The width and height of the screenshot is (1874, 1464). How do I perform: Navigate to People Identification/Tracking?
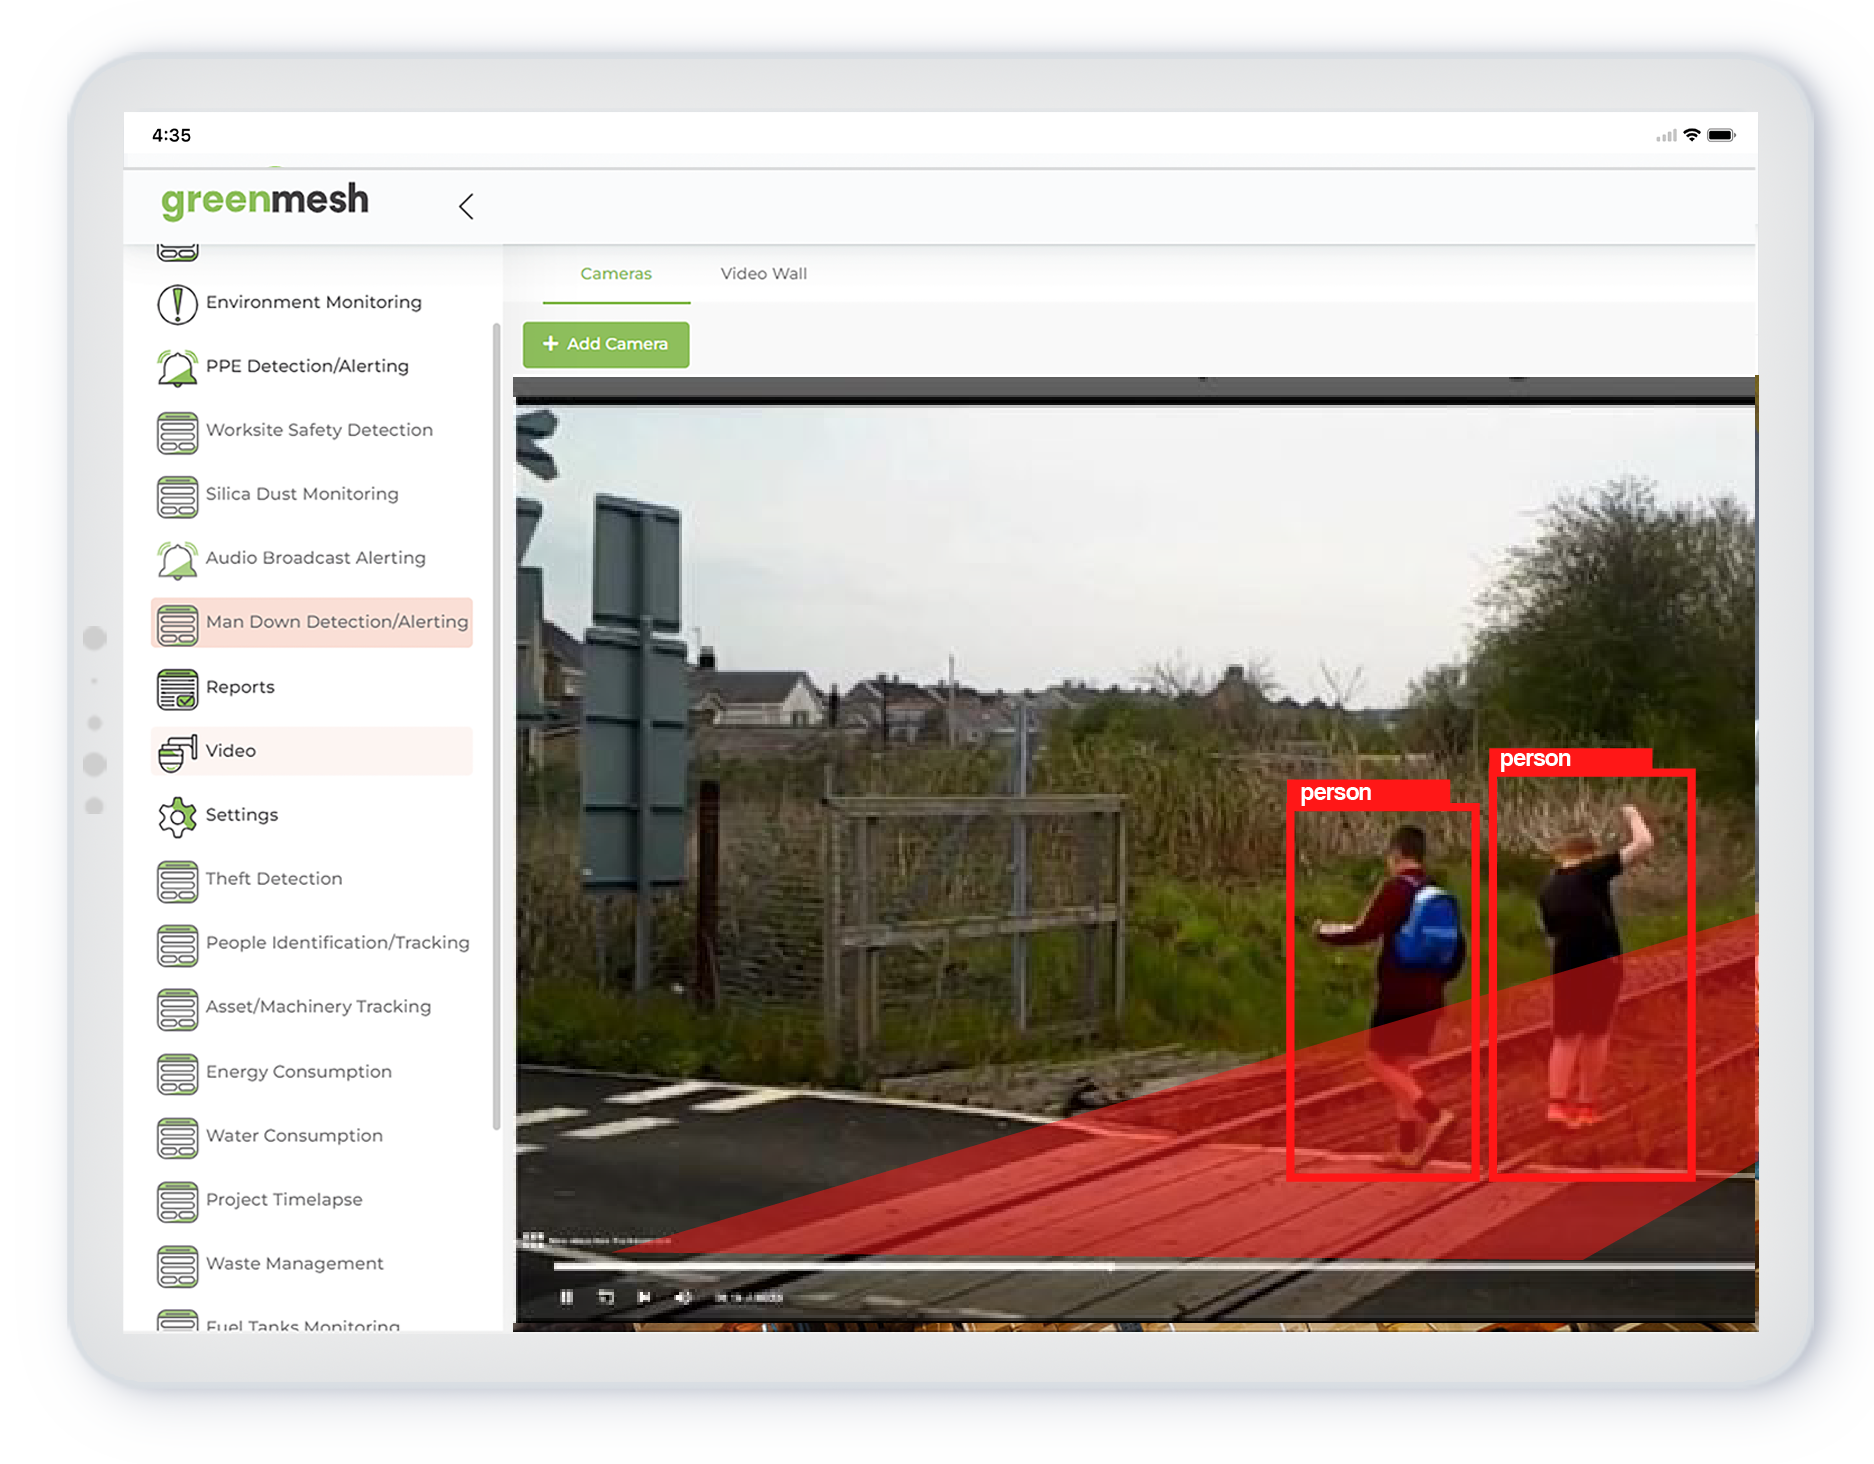[337, 943]
